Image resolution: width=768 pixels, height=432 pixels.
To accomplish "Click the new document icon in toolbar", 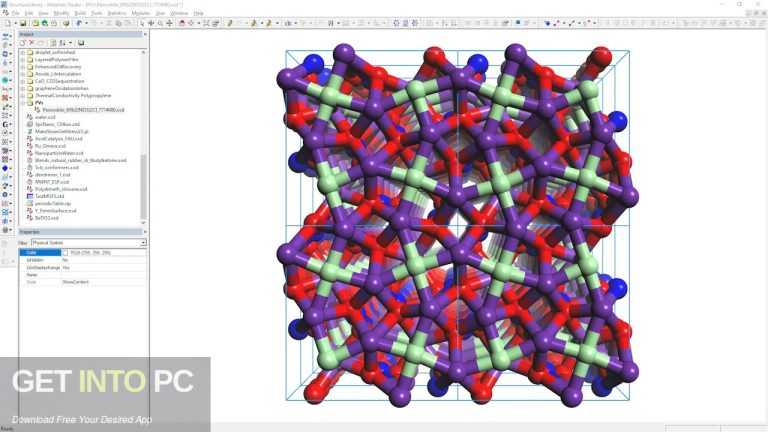I will click(8, 23).
